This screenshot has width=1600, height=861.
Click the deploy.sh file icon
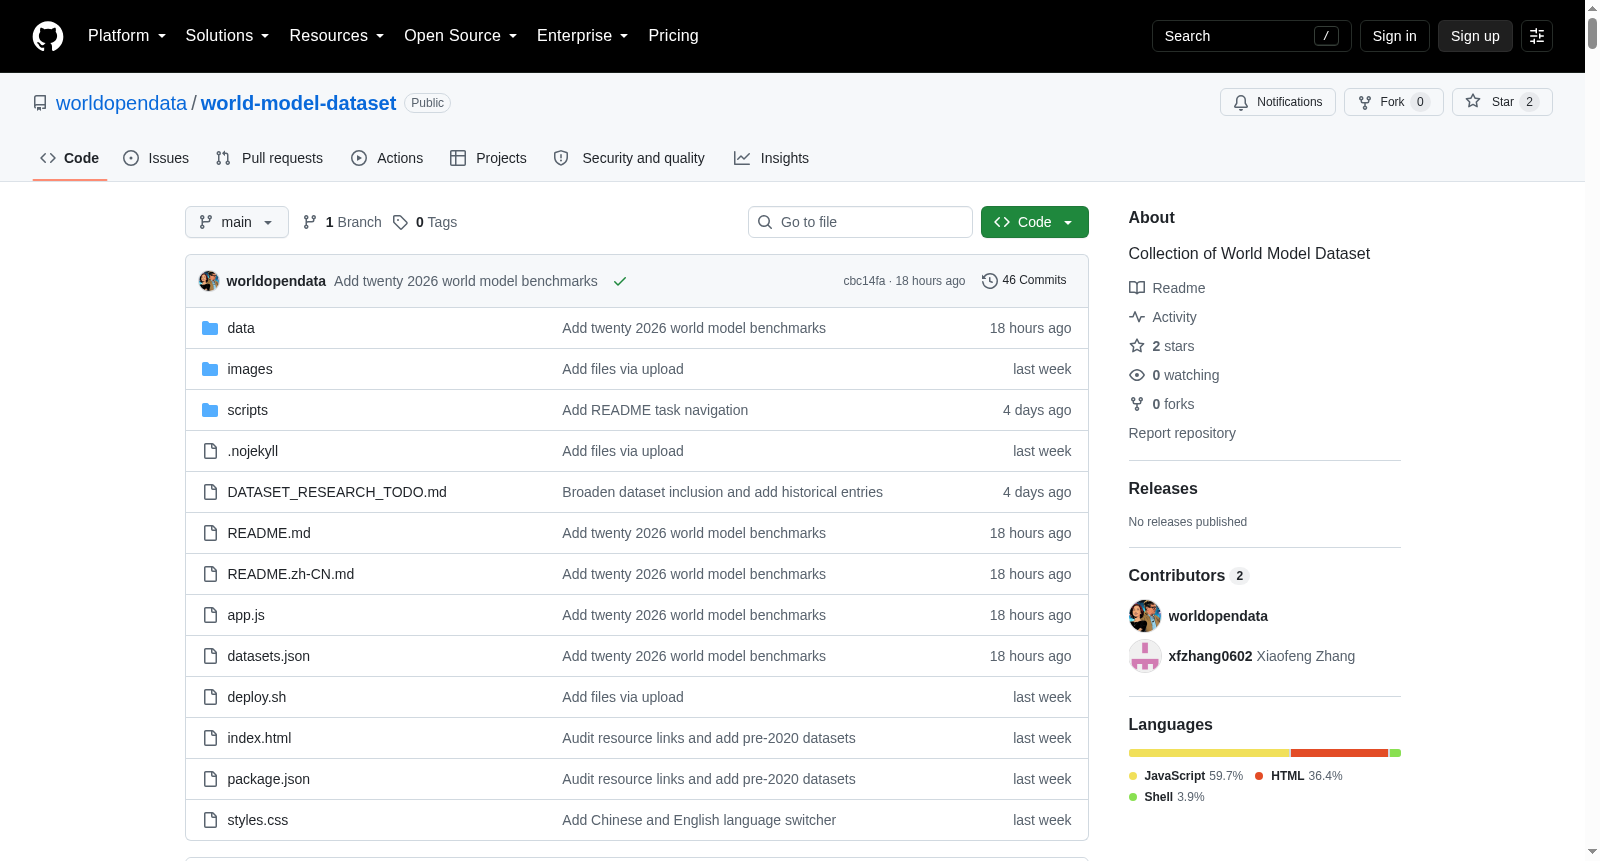[x=210, y=697]
